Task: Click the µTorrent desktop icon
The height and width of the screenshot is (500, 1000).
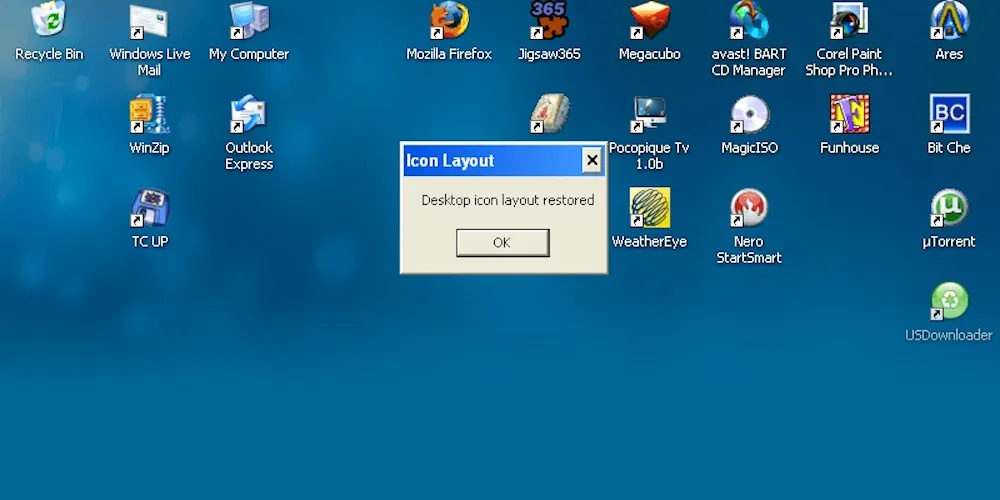Action: tap(949, 209)
